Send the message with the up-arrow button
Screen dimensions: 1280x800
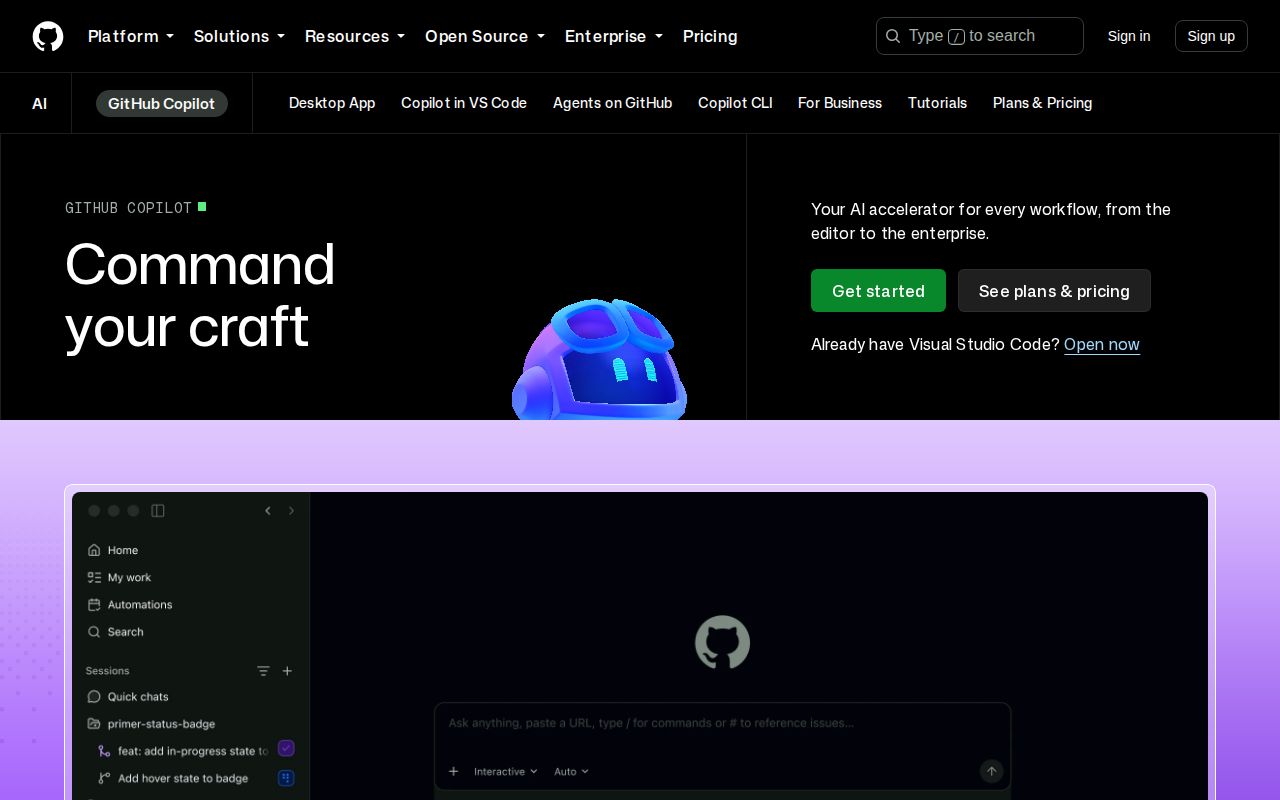pyautogui.click(x=991, y=771)
